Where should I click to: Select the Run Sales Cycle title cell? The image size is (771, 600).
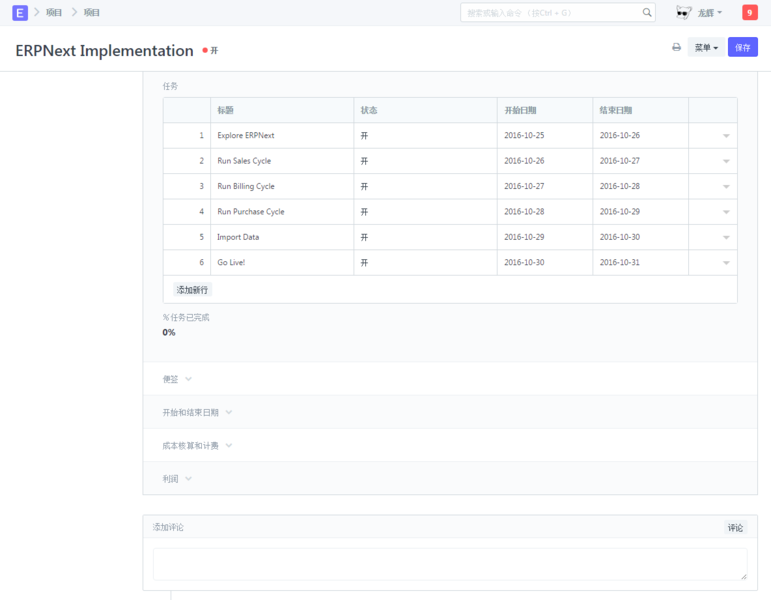coord(282,161)
